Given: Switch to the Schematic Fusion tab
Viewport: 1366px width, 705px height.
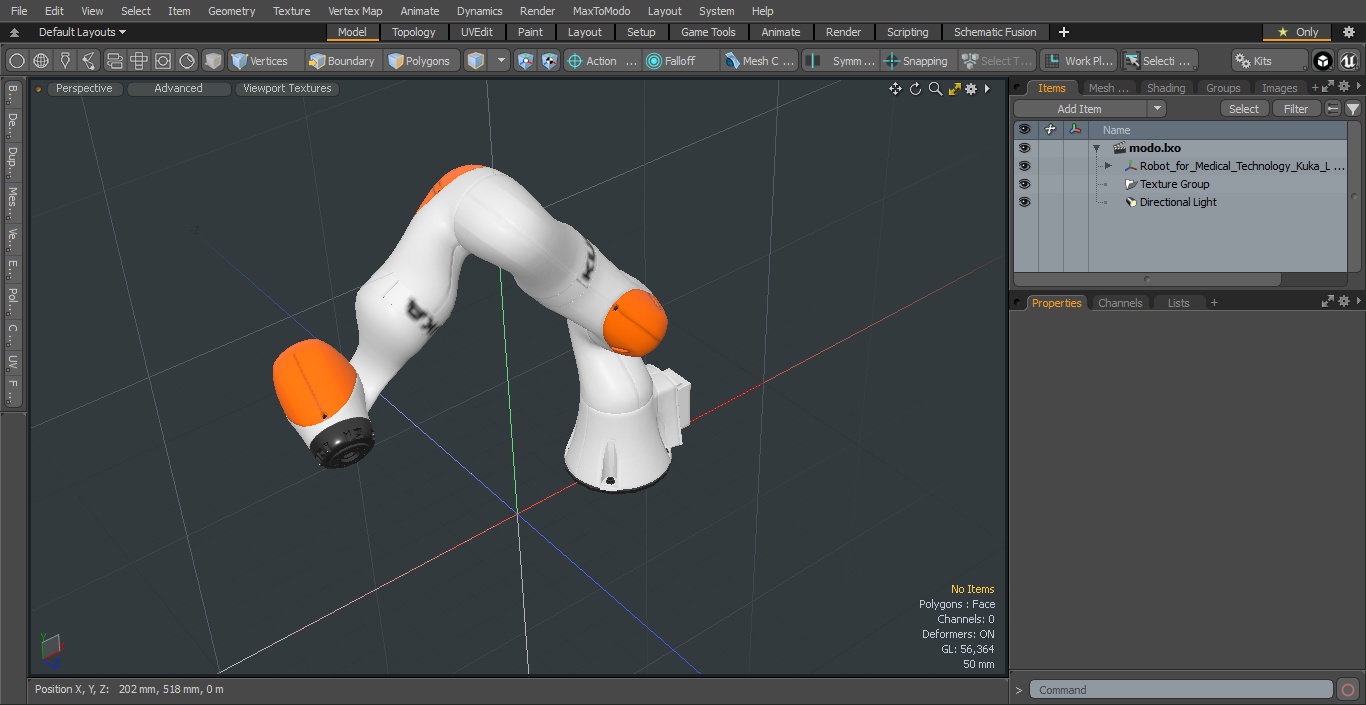Looking at the screenshot, I should point(995,32).
